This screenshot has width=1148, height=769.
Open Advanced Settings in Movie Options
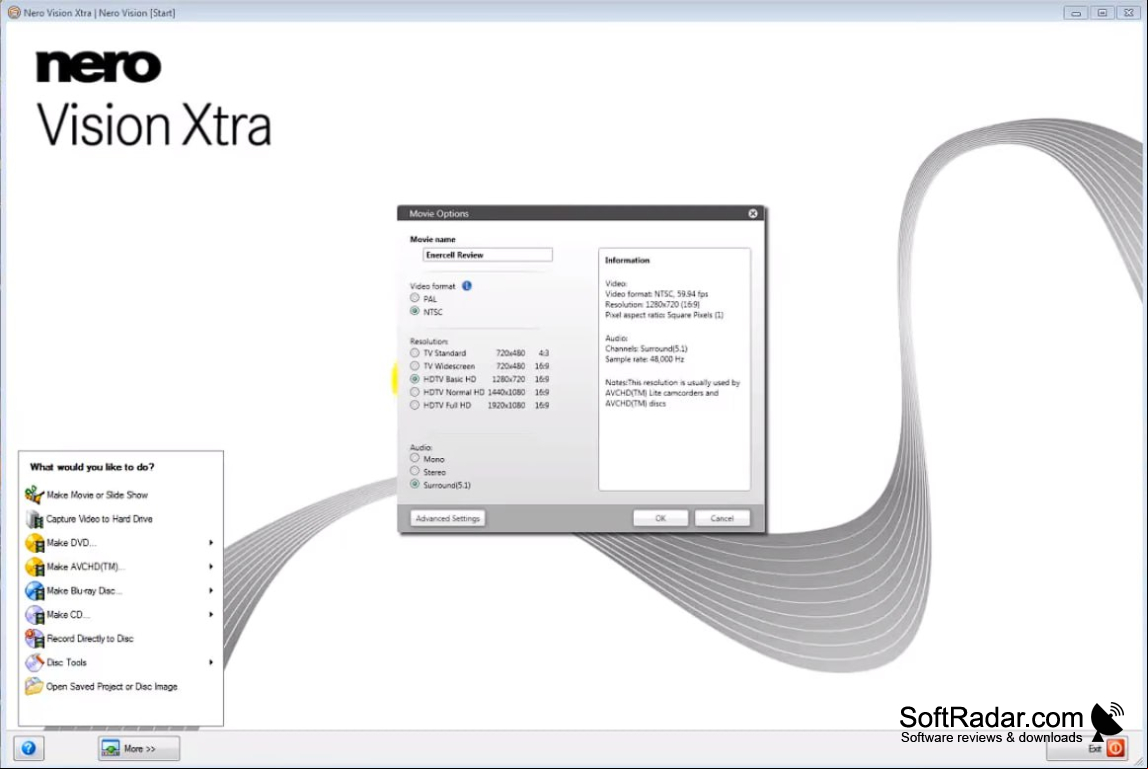[447, 519]
